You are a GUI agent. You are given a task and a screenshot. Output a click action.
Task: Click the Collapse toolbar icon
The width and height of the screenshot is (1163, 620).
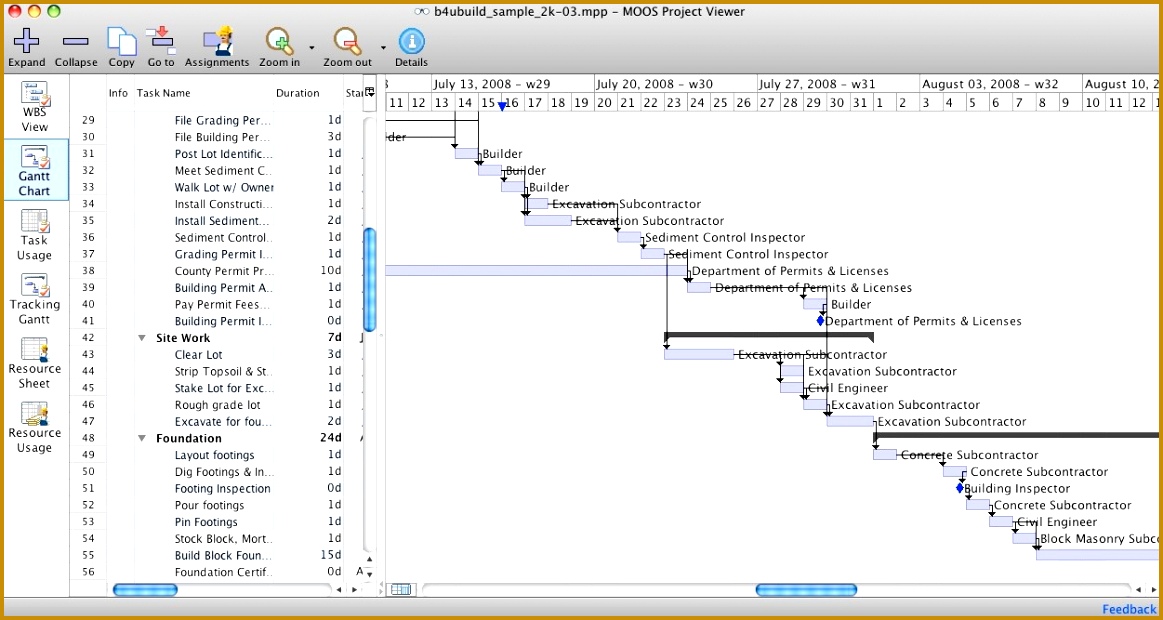coord(76,45)
